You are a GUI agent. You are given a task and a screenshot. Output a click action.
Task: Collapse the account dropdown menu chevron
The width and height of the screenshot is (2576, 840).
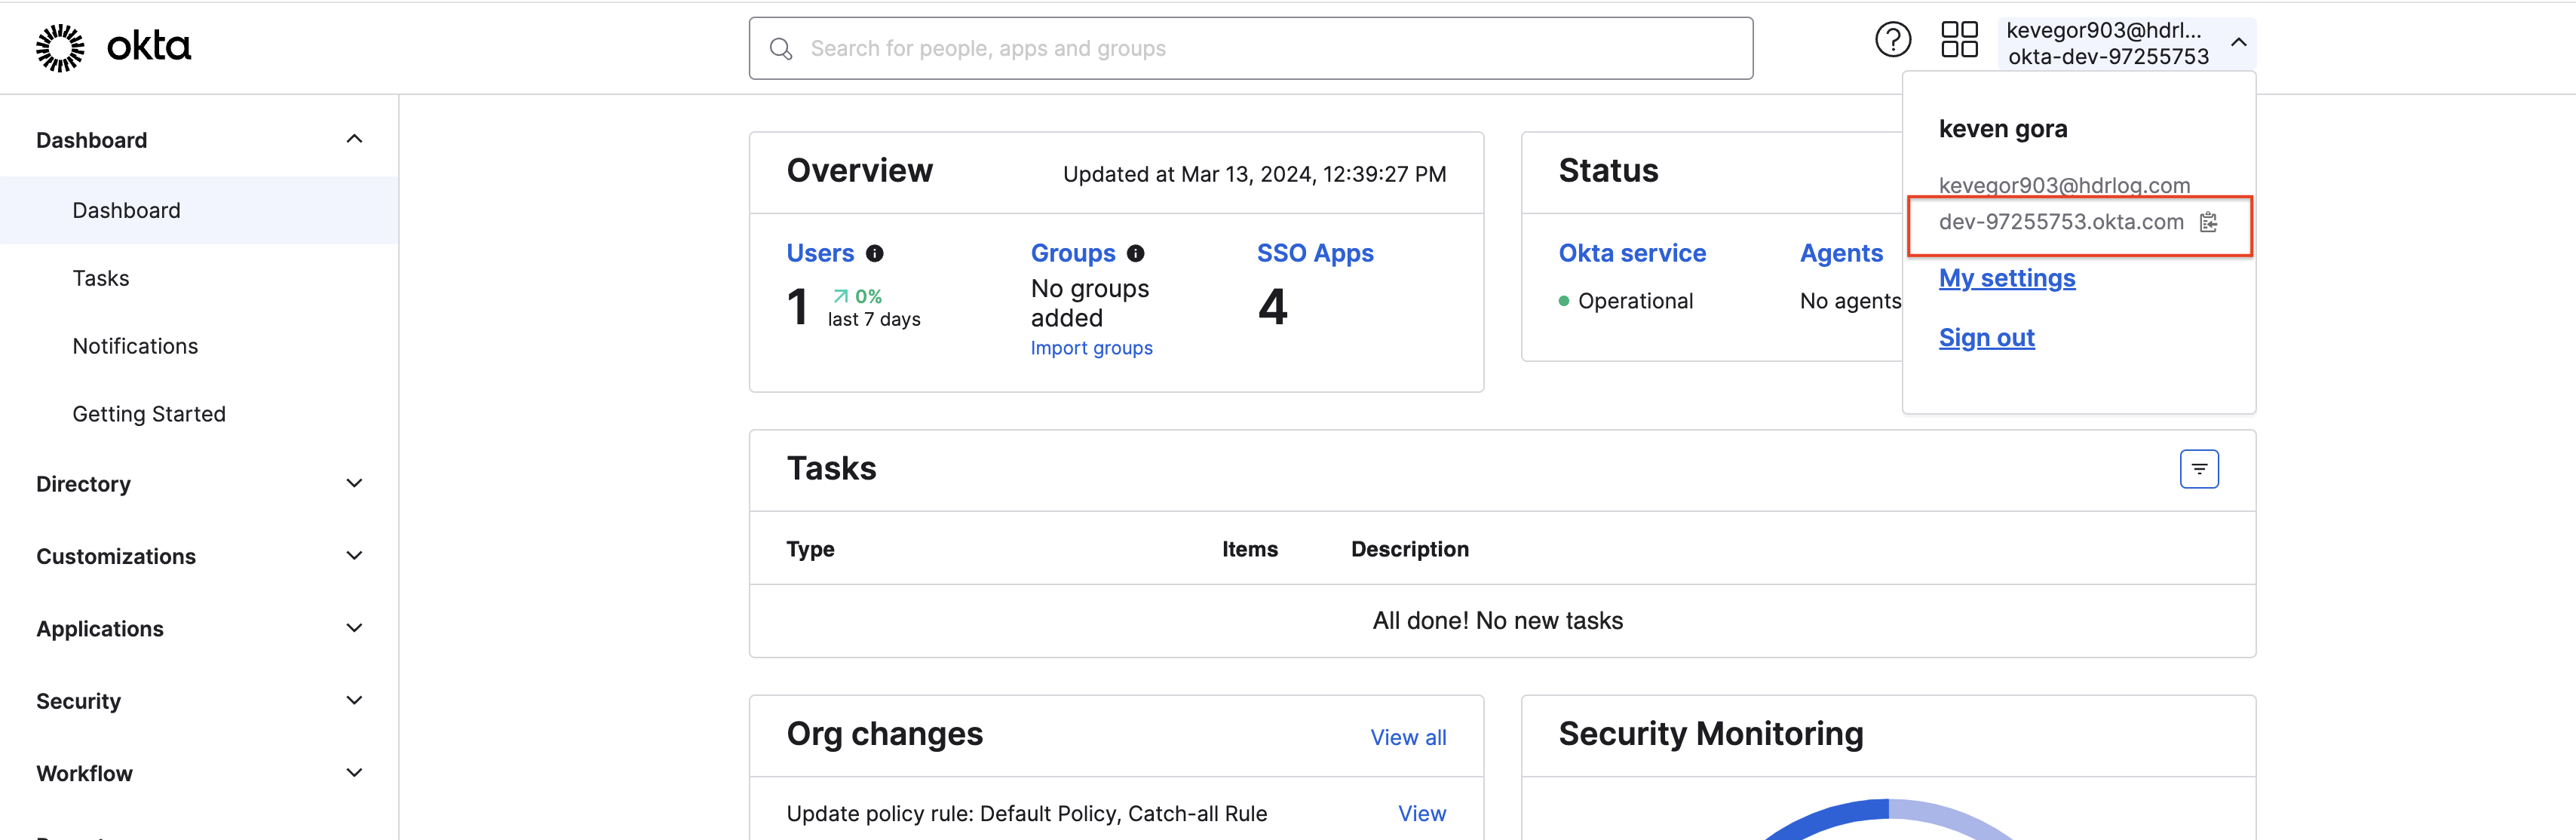pos(2239,43)
